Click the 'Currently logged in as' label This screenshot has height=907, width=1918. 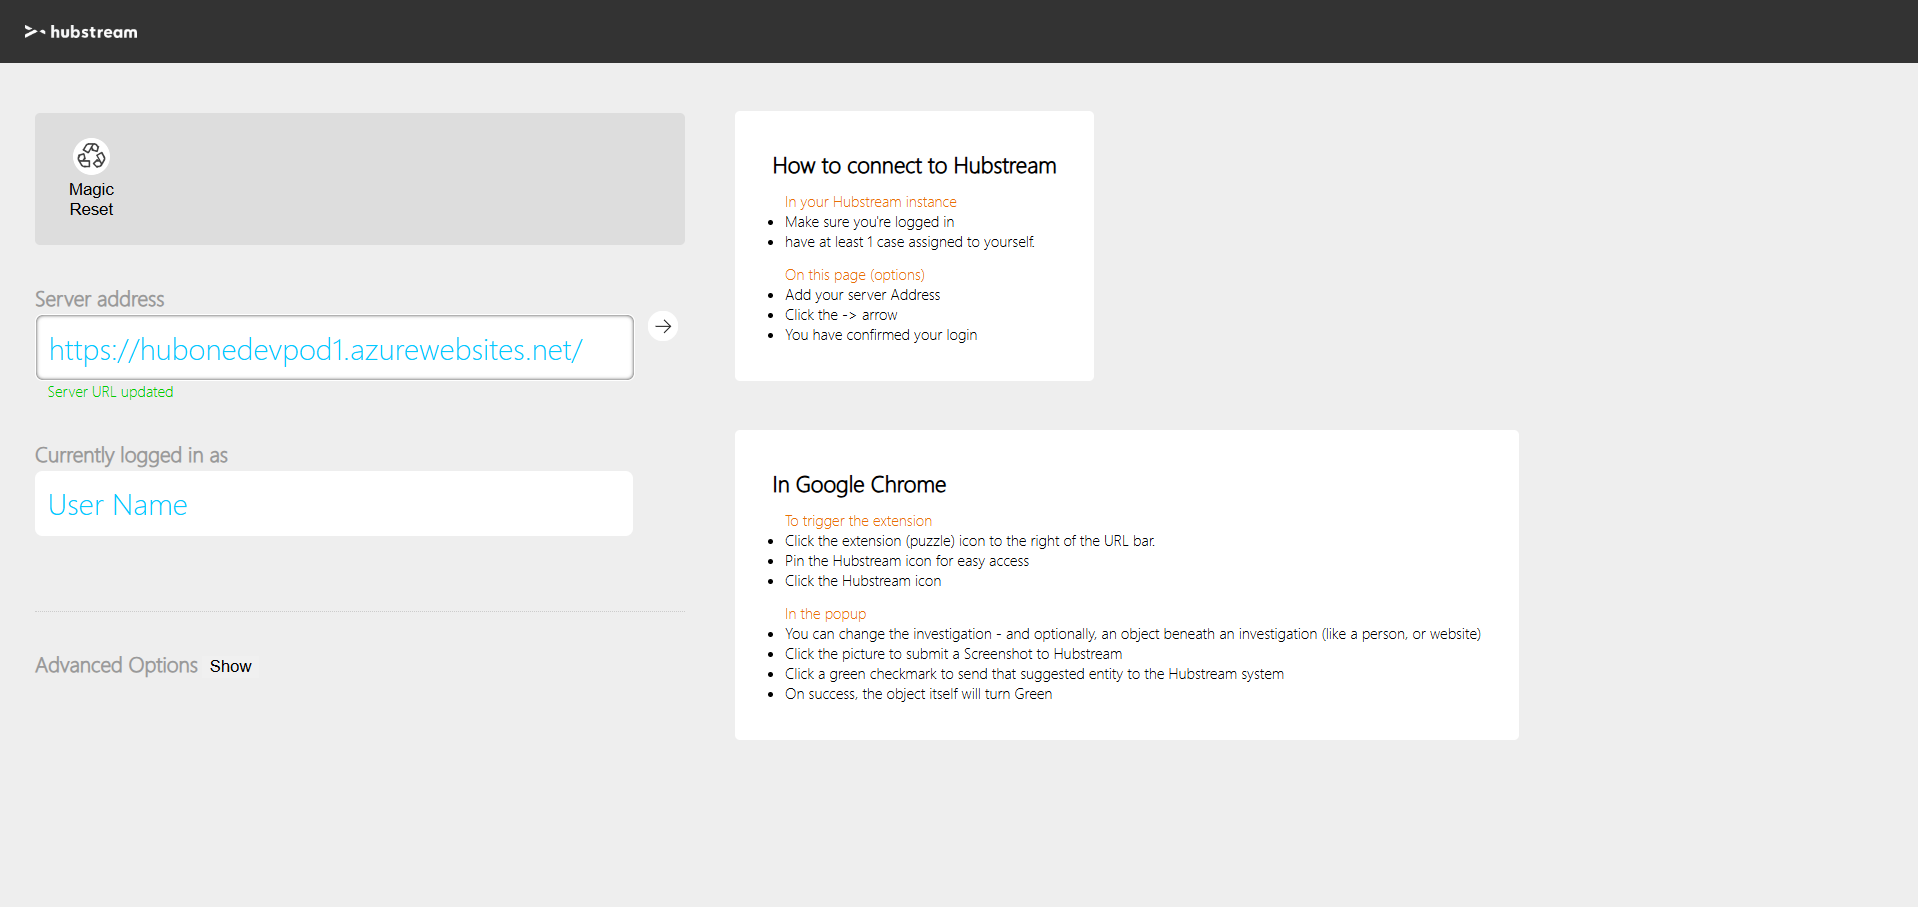coord(131,455)
